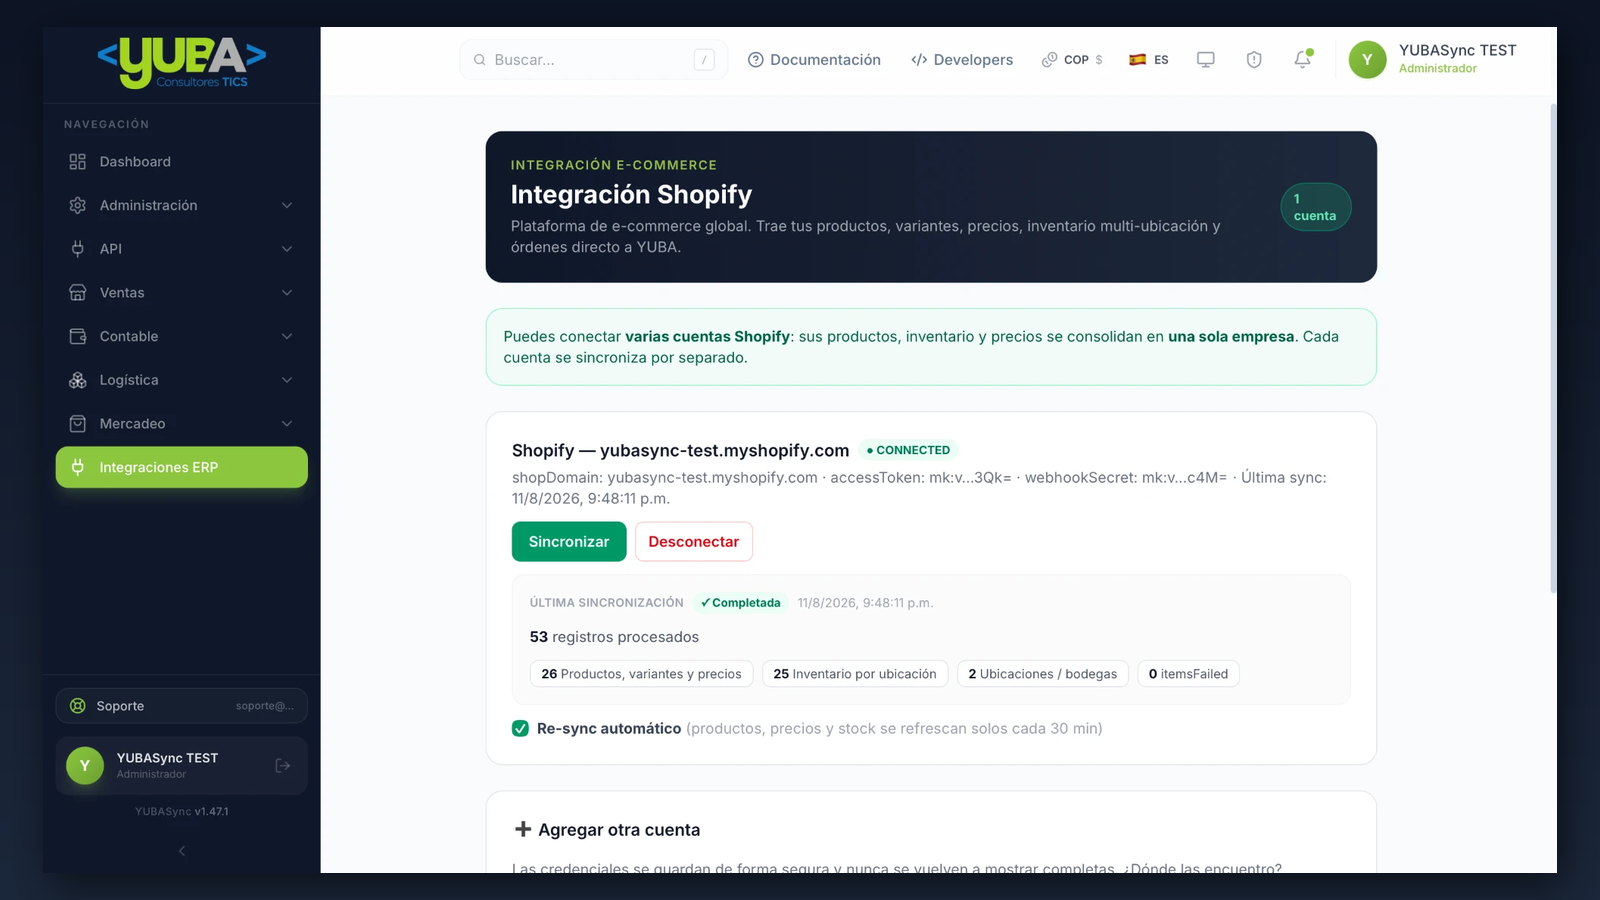Expand the Mercadeo submenu chevron
This screenshot has height=900, width=1600.
point(287,424)
